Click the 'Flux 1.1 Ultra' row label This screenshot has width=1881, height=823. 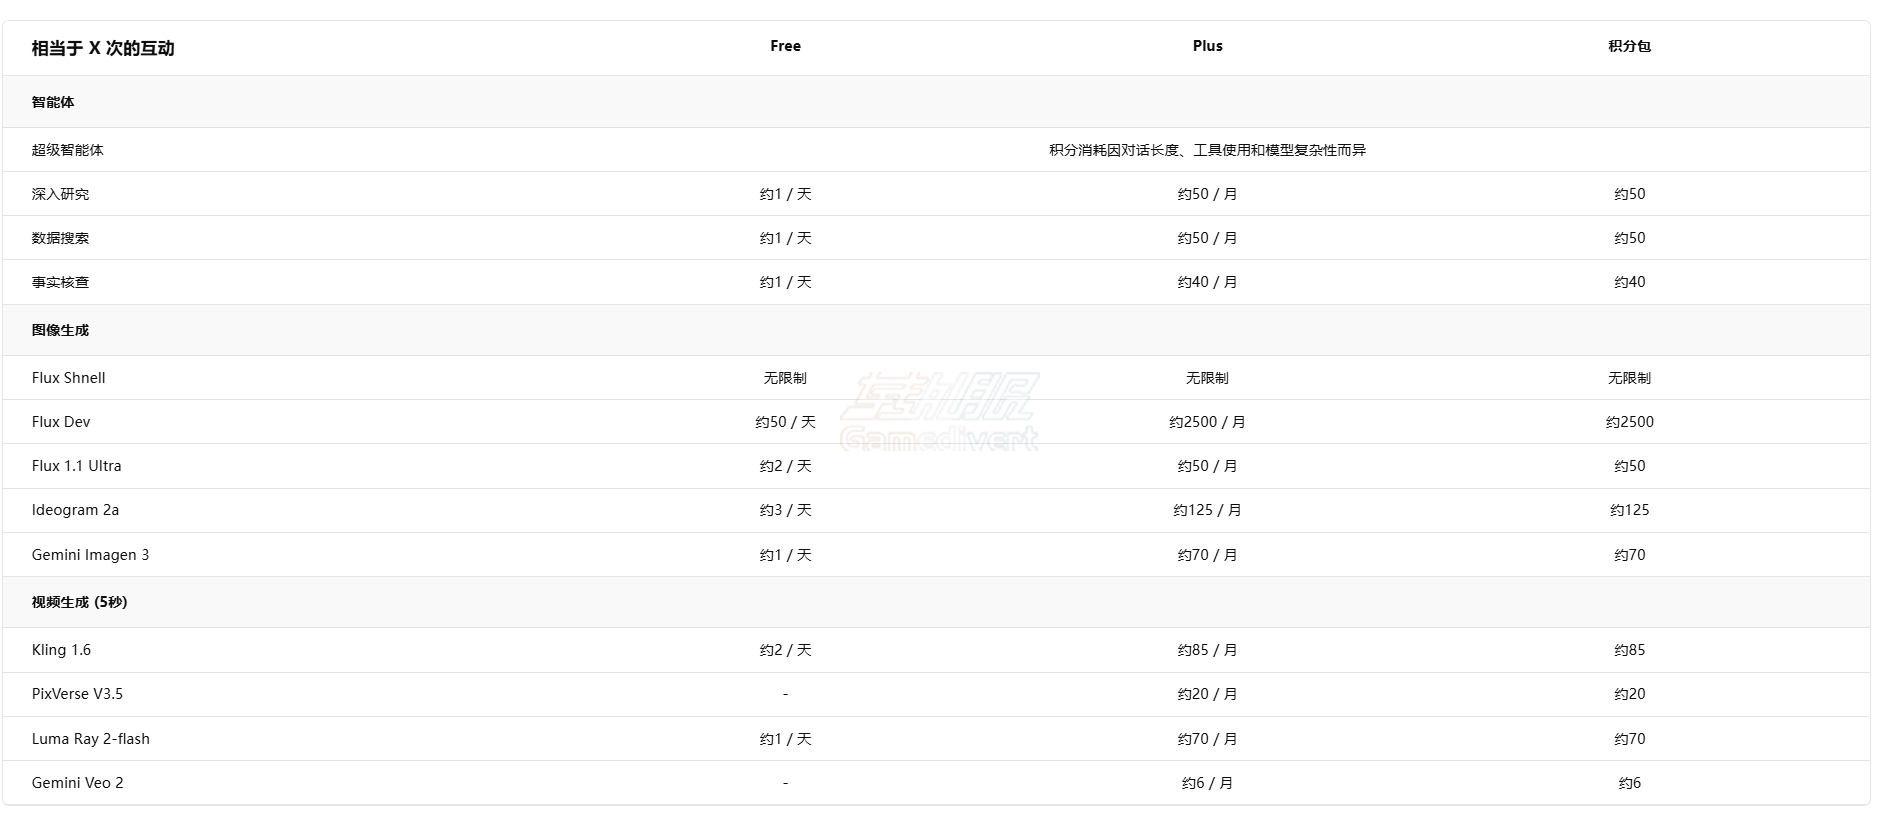[76, 466]
